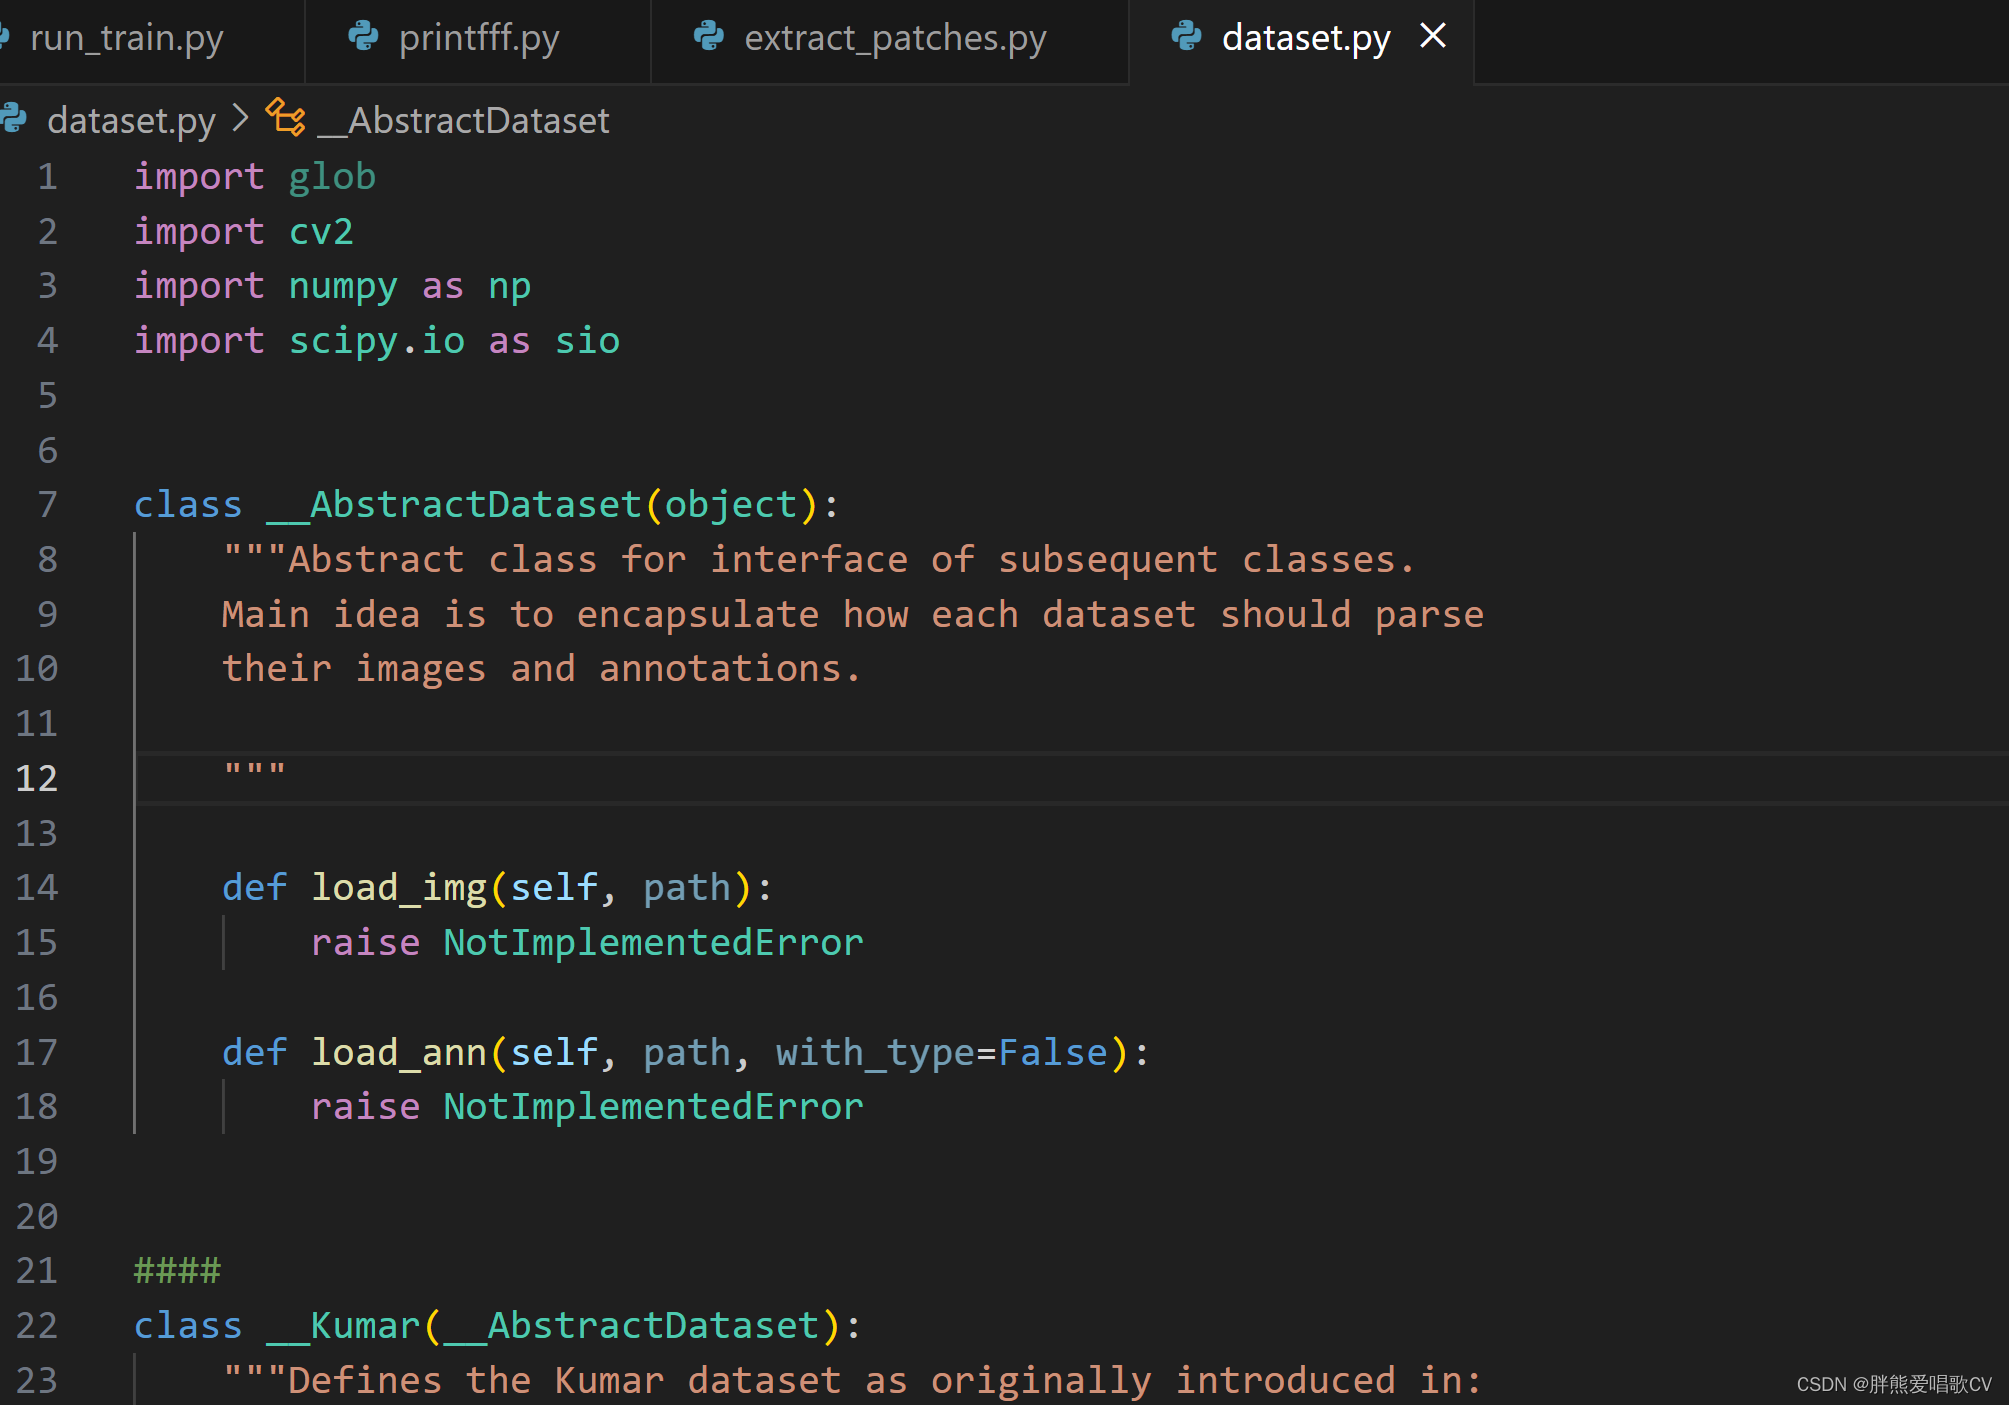
Task: Click the breadcrumb chevron separator
Action: (x=240, y=119)
